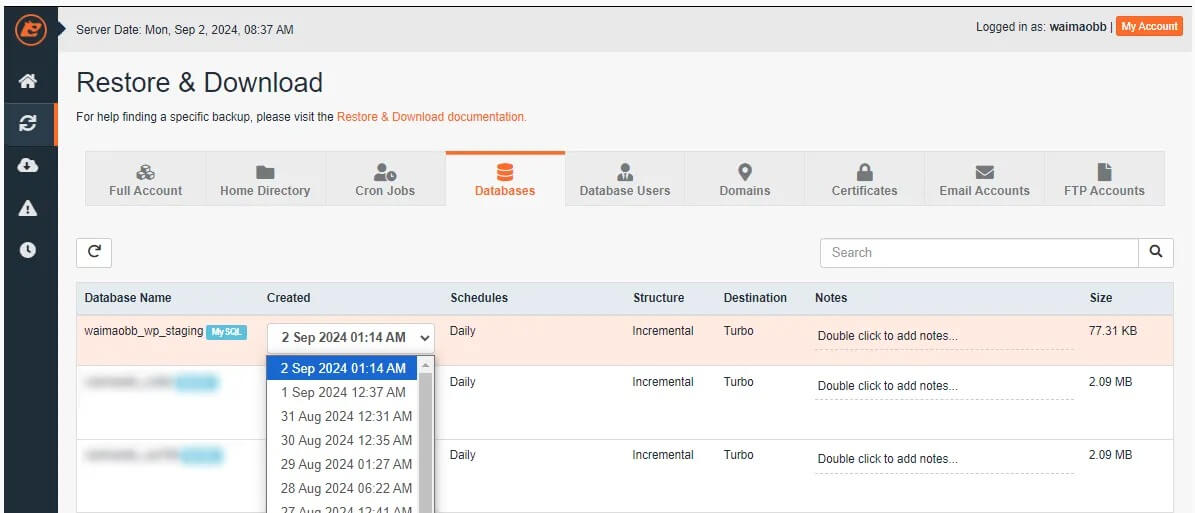The width and height of the screenshot is (1195, 513).
Task: Open the Home dashboard sidebar icon
Action: (x=28, y=82)
